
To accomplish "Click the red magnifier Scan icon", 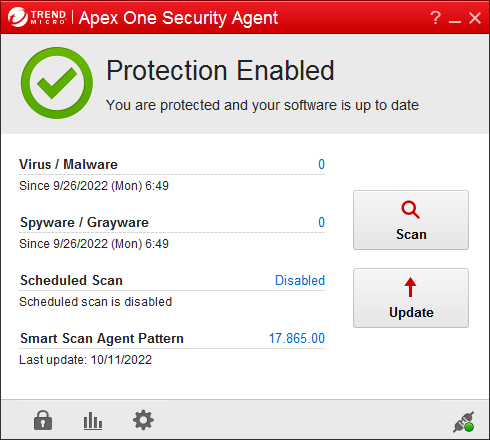I will [410, 210].
